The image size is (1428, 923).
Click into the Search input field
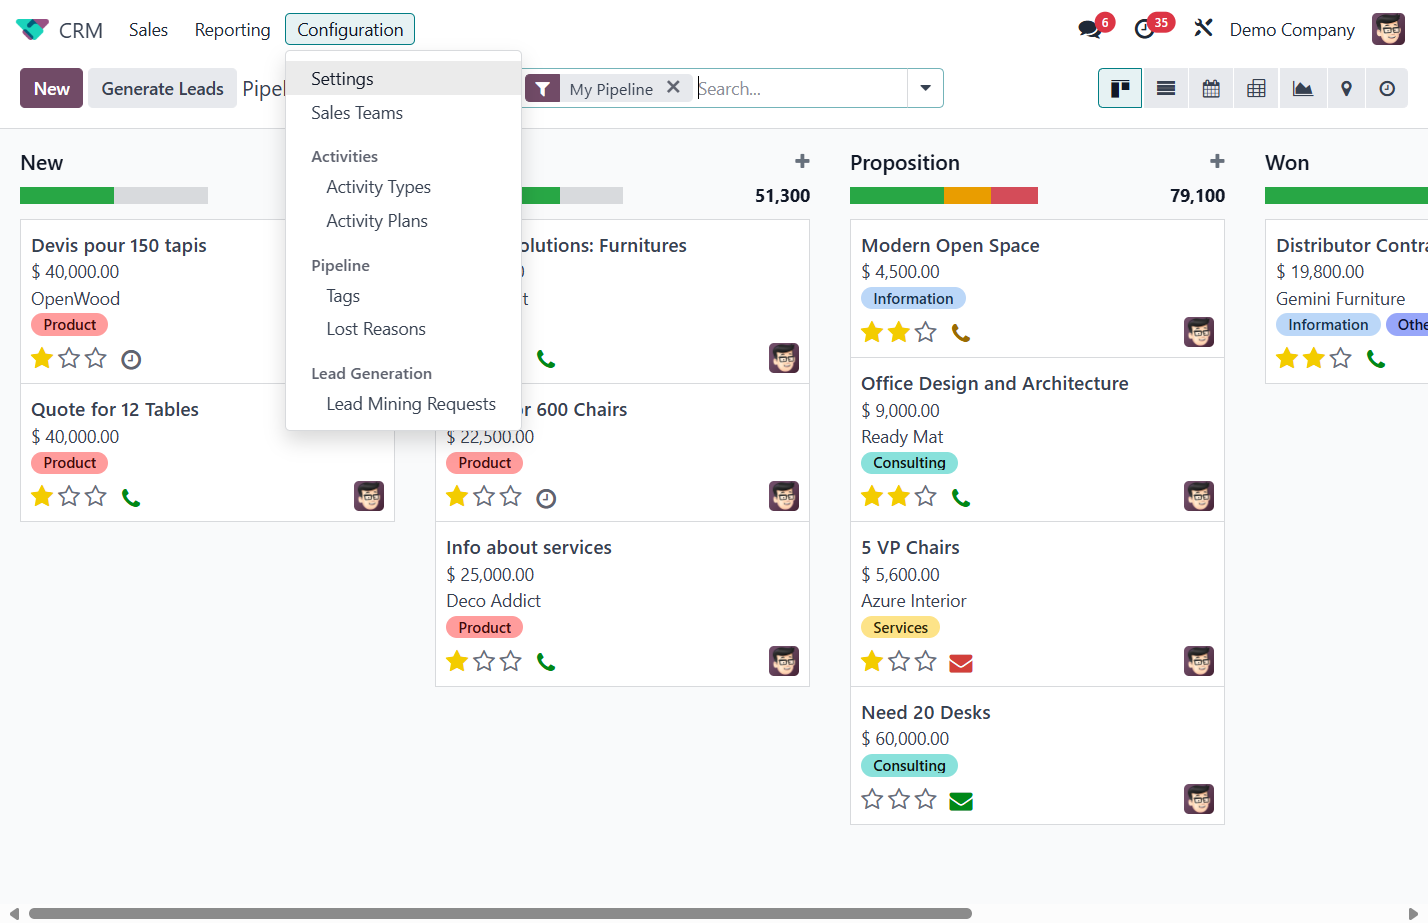tap(800, 88)
